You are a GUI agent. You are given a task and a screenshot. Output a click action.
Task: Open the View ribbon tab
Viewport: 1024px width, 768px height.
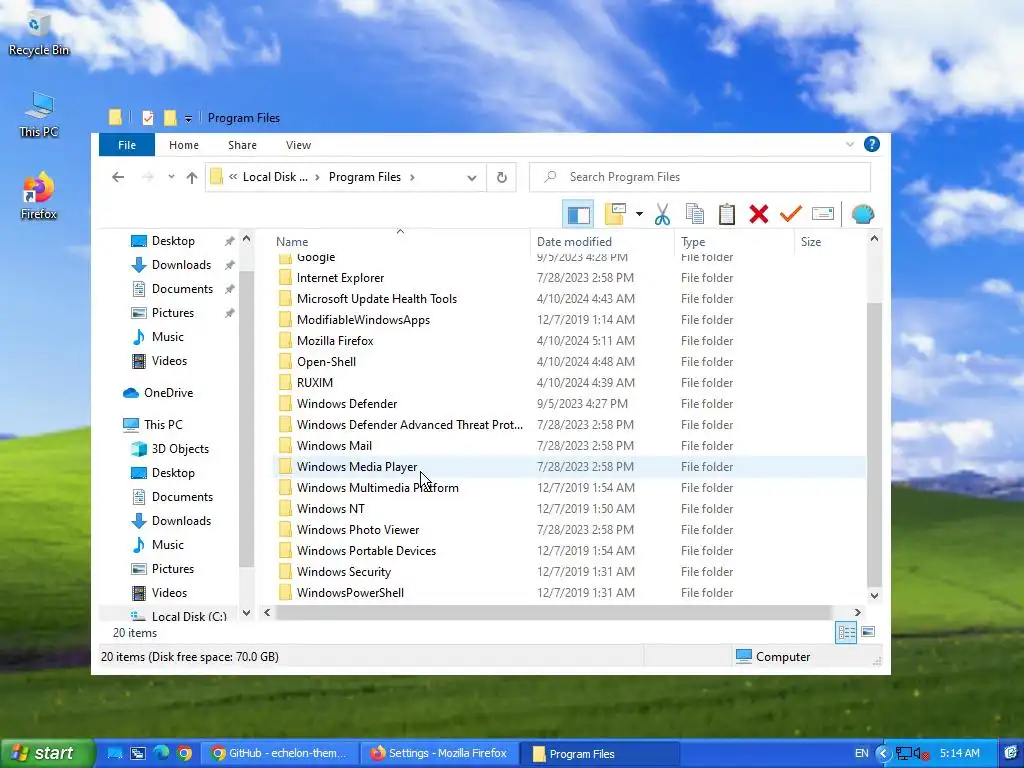click(298, 145)
